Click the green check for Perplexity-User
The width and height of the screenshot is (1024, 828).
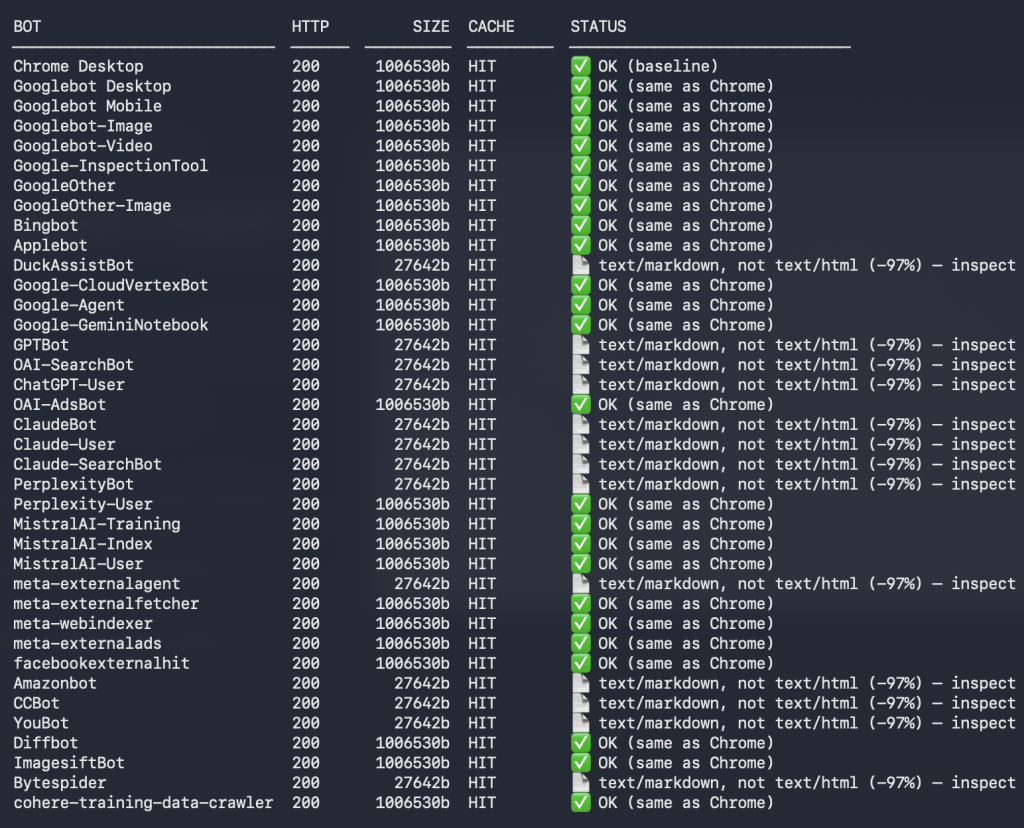click(581, 504)
